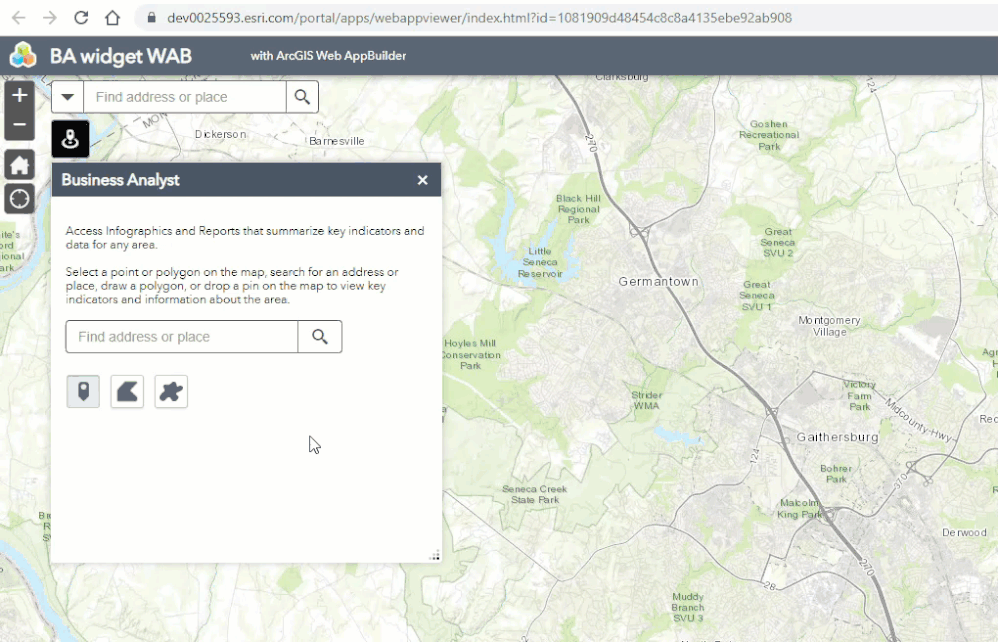This screenshot has height=642, width=998.
Task: Zoom out on the map
Action: click(x=20, y=125)
